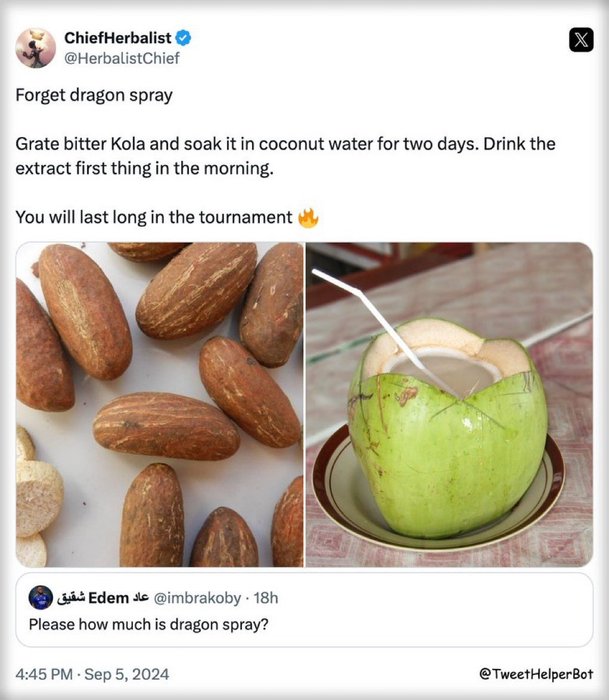Open the bitter kola nuts photo
The width and height of the screenshot is (609, 700).
(x=159, y=404)
